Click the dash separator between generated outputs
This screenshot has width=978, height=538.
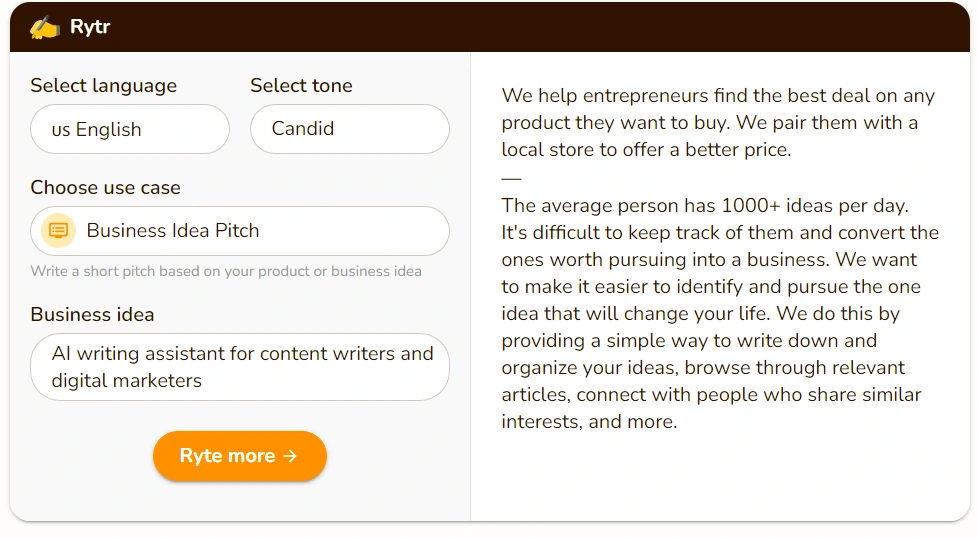tap(511, 179)
